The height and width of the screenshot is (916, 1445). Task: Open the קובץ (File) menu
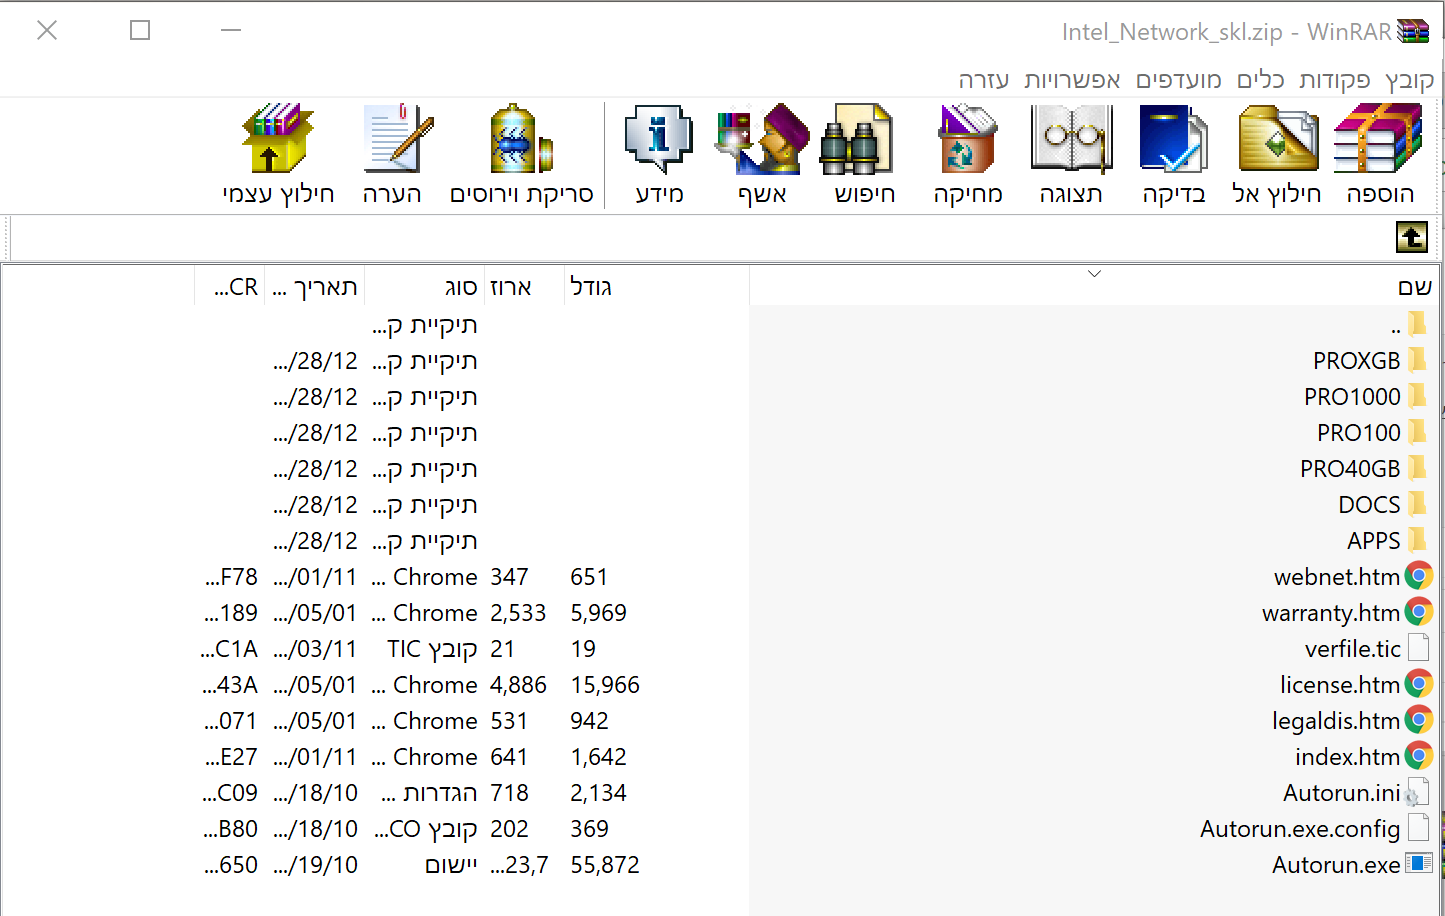[1410, 80]
